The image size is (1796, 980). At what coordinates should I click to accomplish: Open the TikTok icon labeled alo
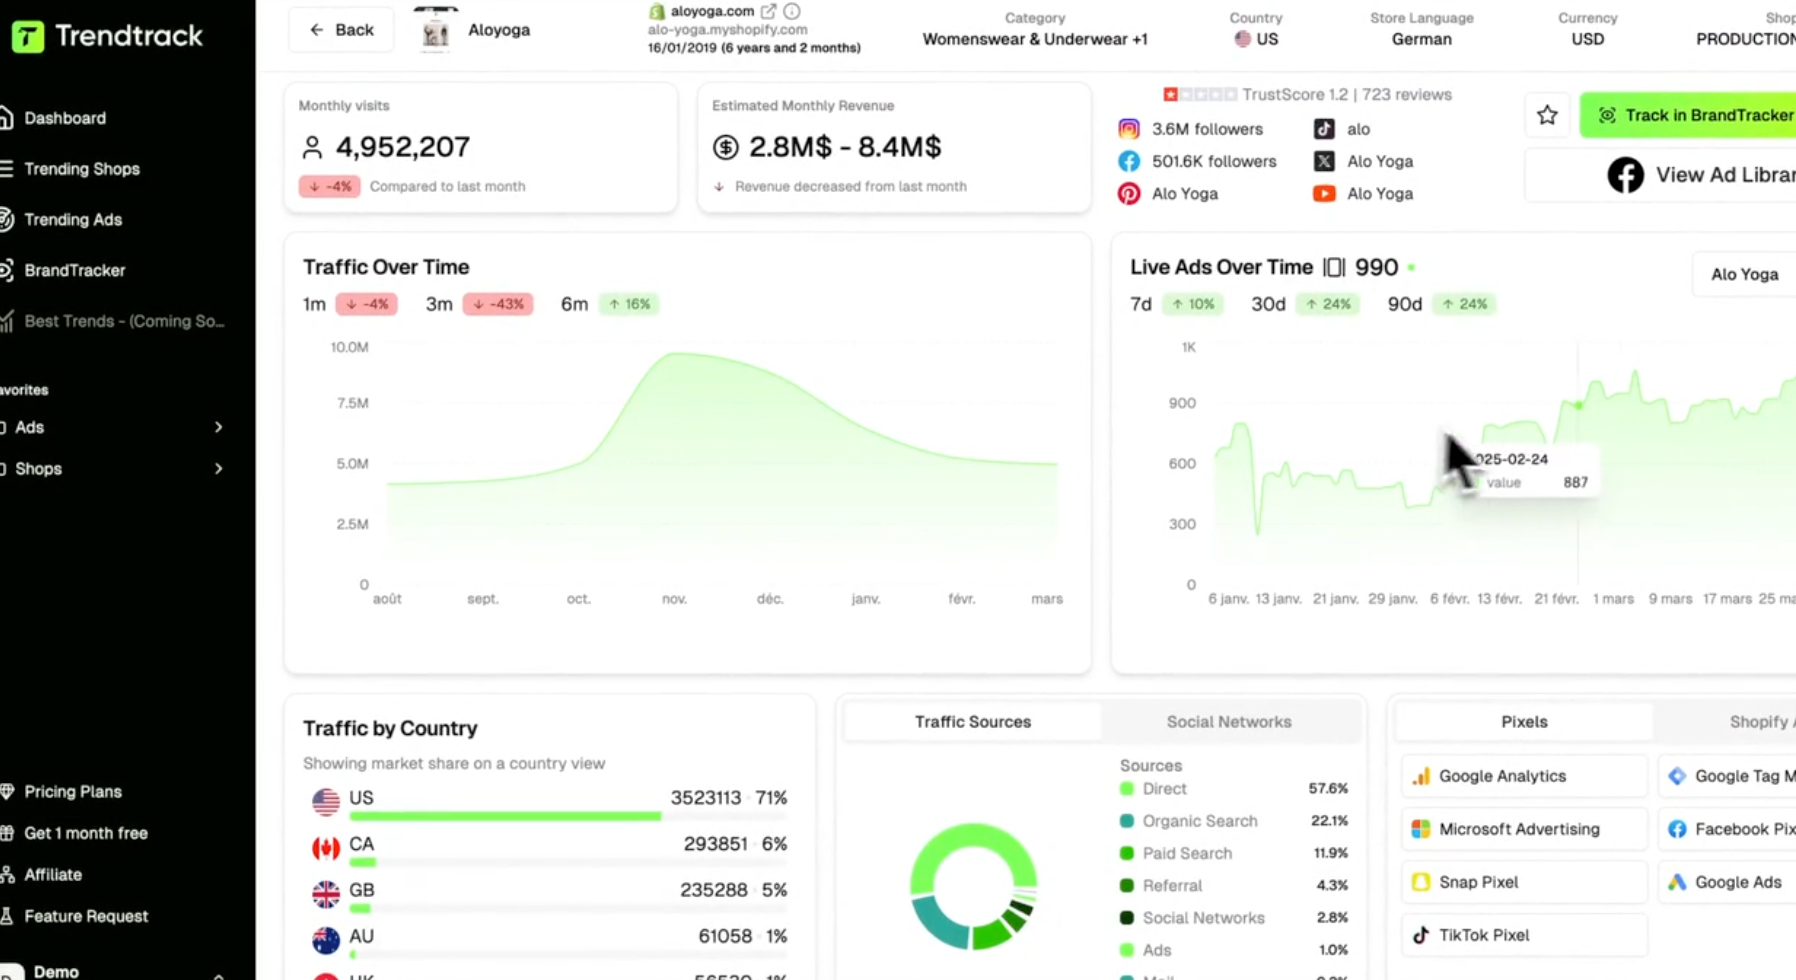pos(1324,129)
